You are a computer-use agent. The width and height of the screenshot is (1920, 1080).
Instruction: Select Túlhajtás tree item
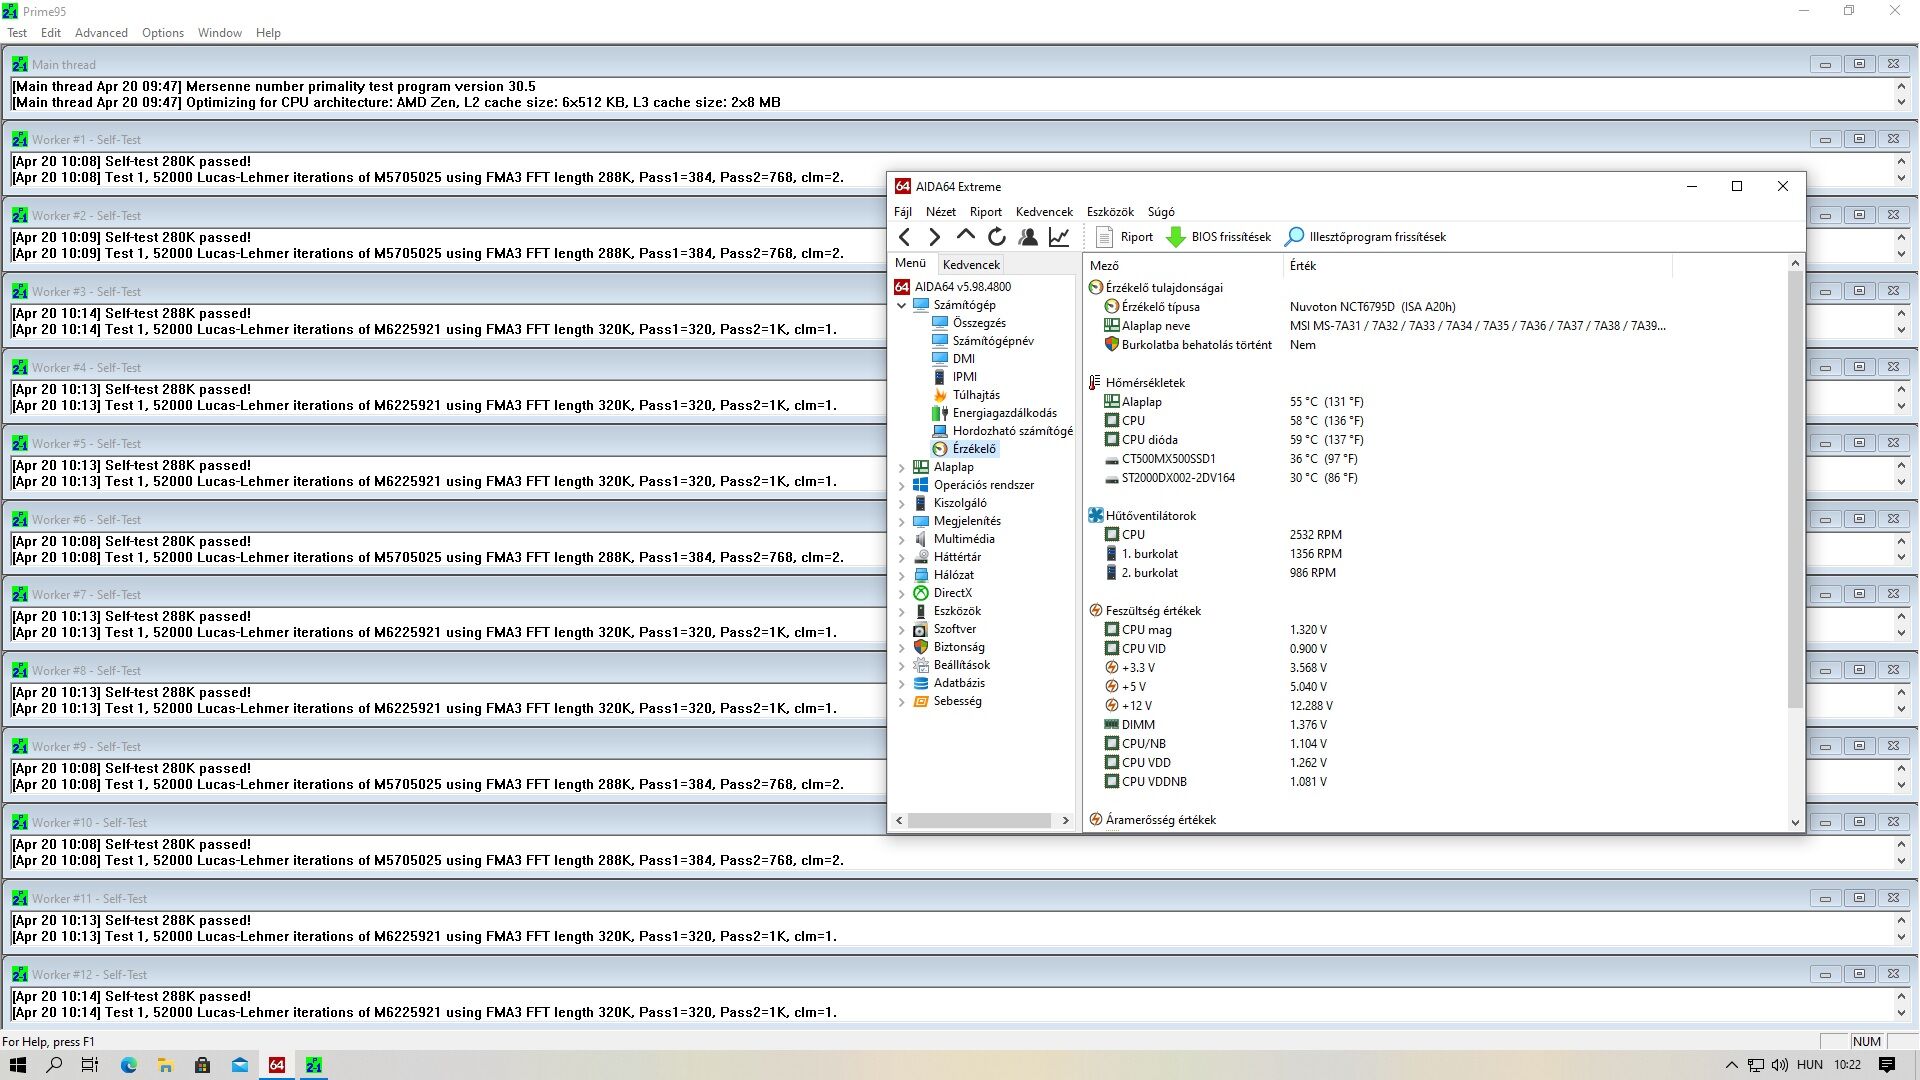(966, 395)
